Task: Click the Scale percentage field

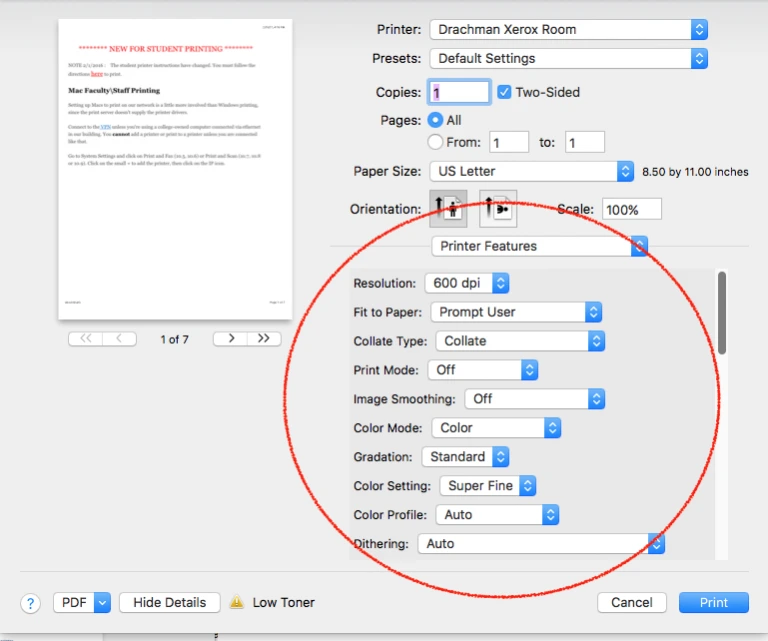Action: click(632, 209)
